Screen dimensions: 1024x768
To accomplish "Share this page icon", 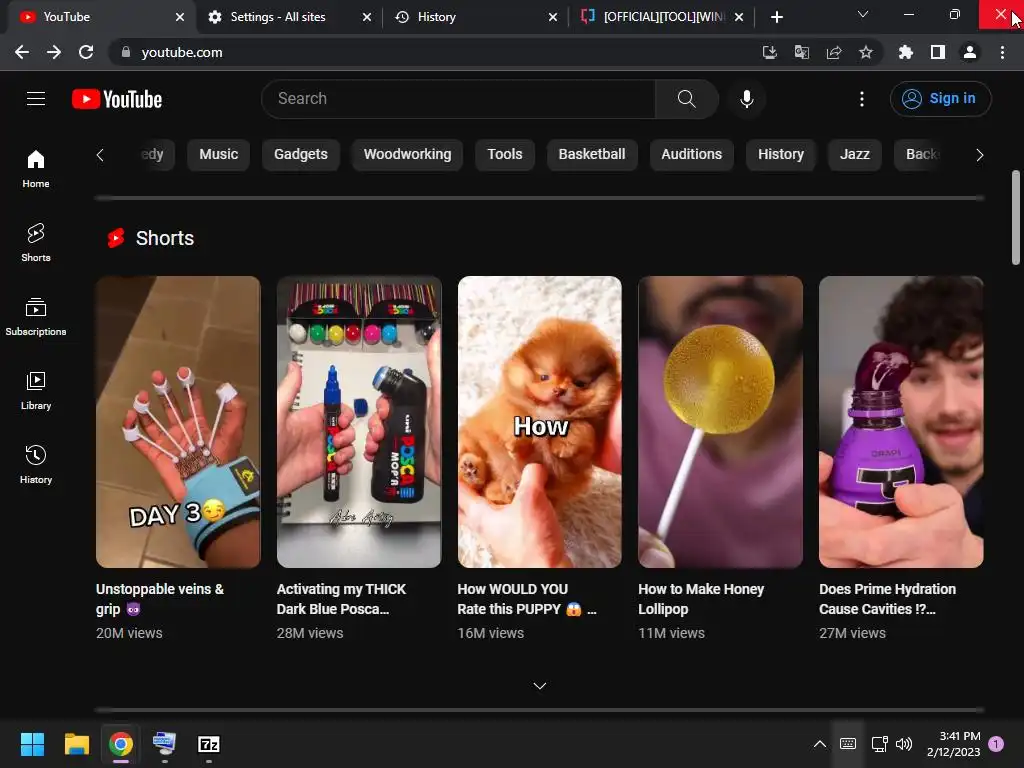I will [833, 52].
